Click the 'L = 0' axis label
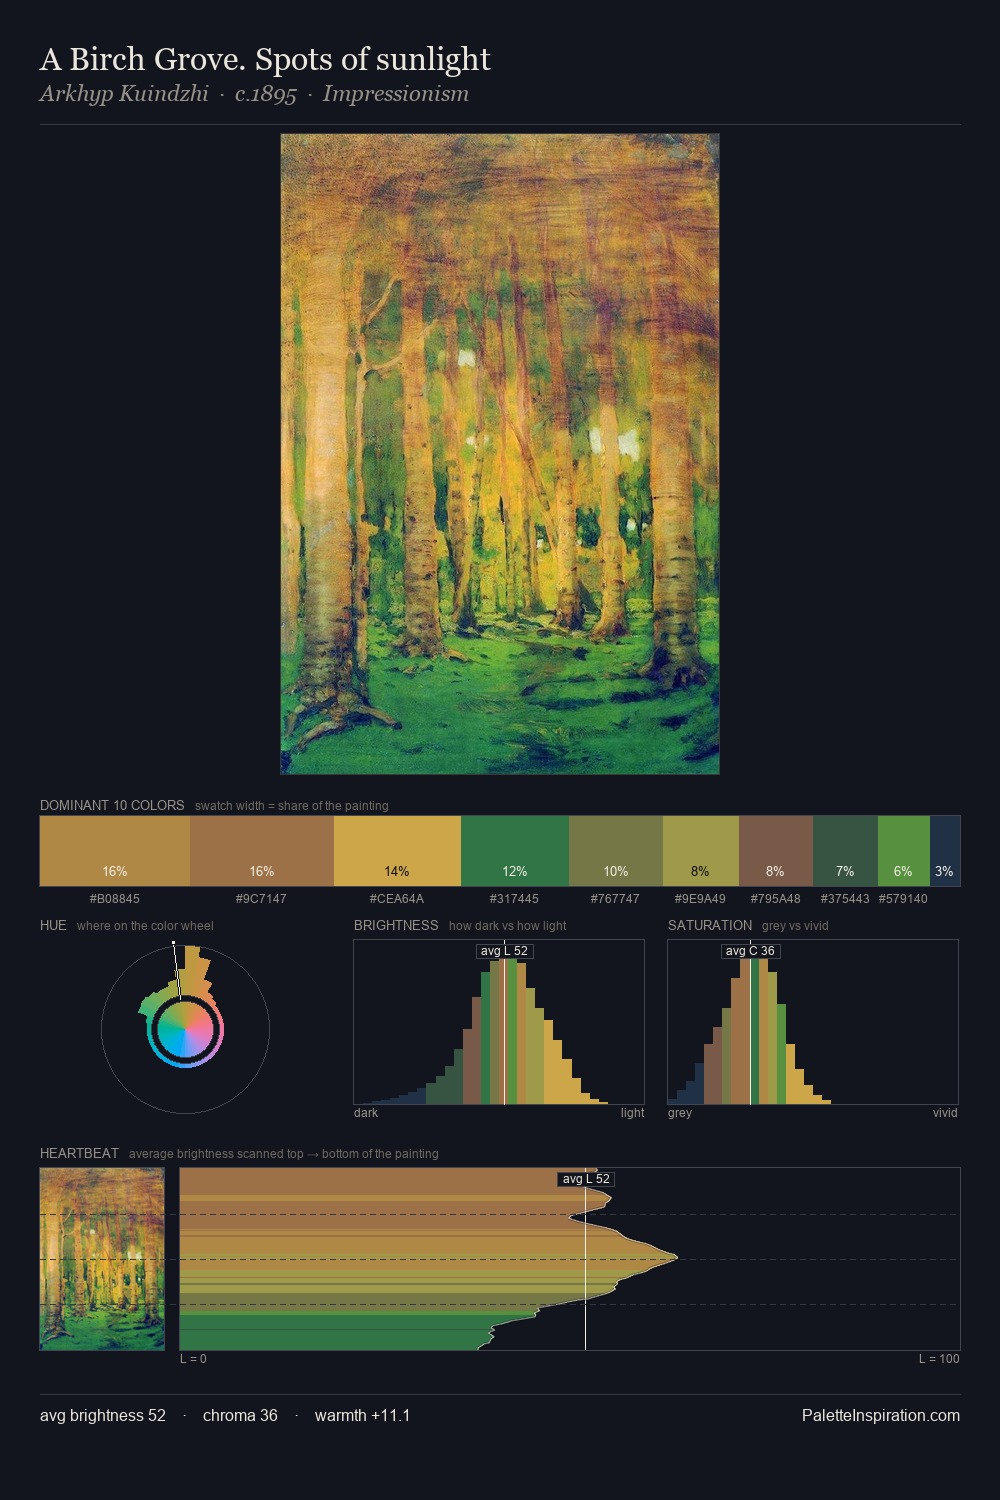The height and width of the screenshot is (1500, 1000). click(x=193, y=1359)
